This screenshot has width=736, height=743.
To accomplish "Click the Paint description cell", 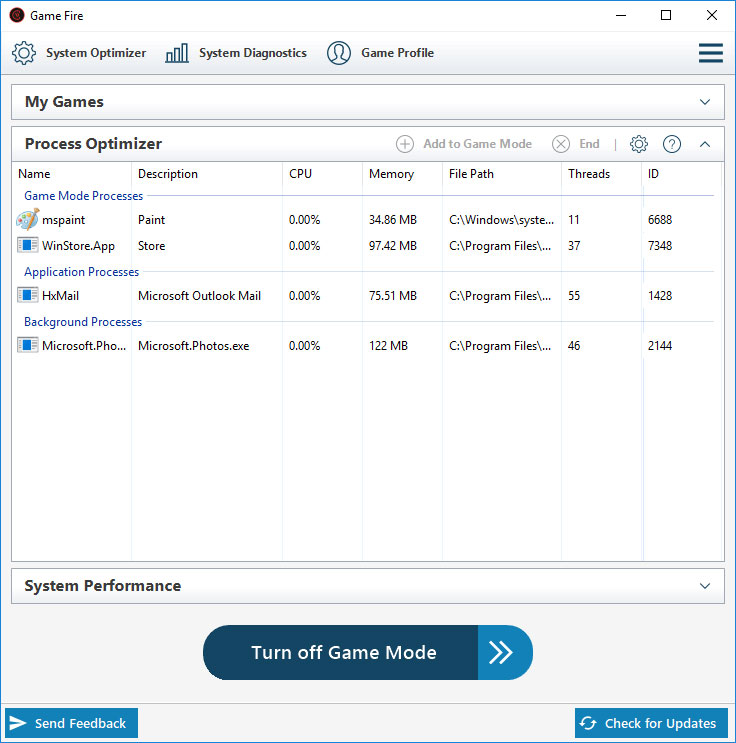I will point(151,220).
